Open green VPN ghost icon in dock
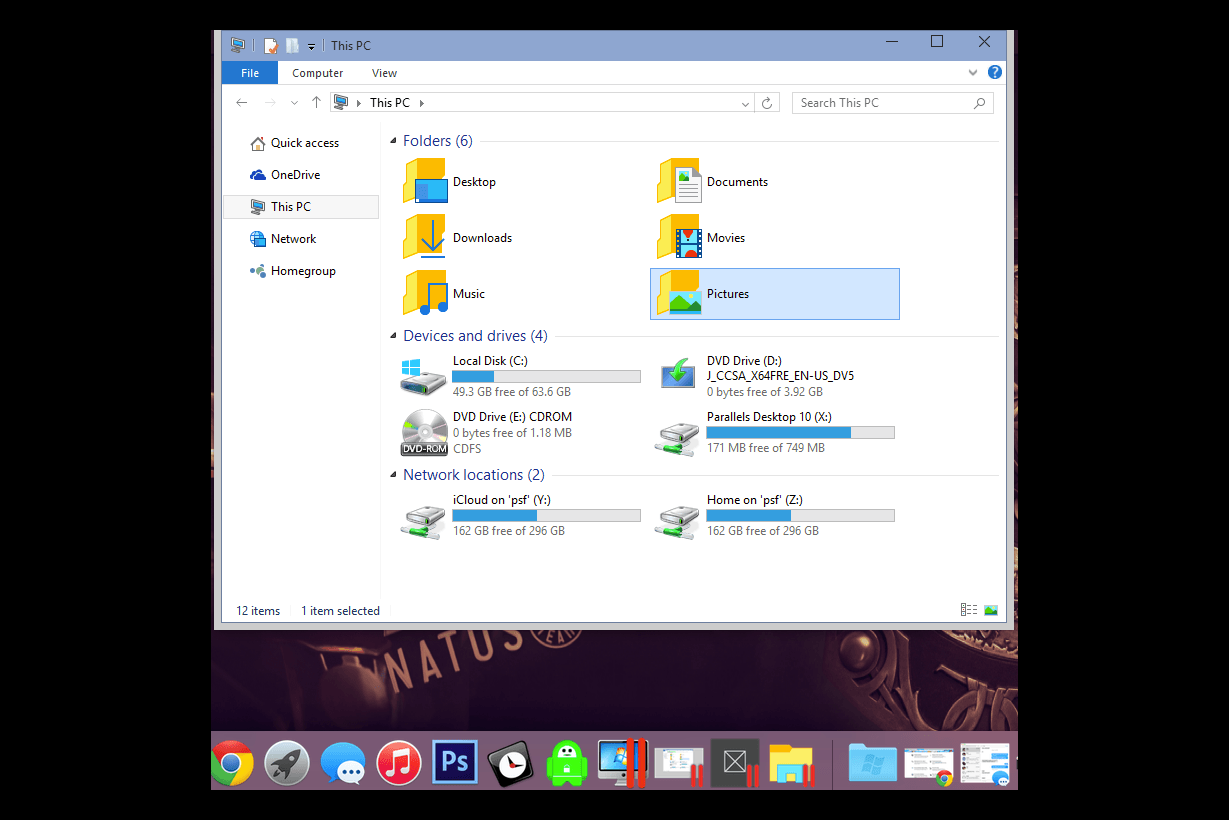Viewport: 1229px width, 820px height. click(x=566, y=765)
